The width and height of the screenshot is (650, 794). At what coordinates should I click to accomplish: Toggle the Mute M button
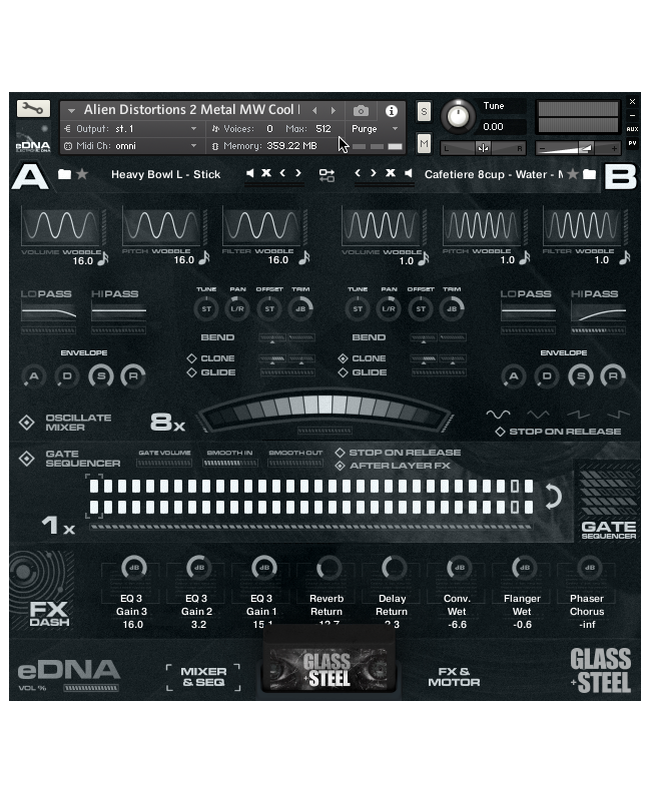424,144
